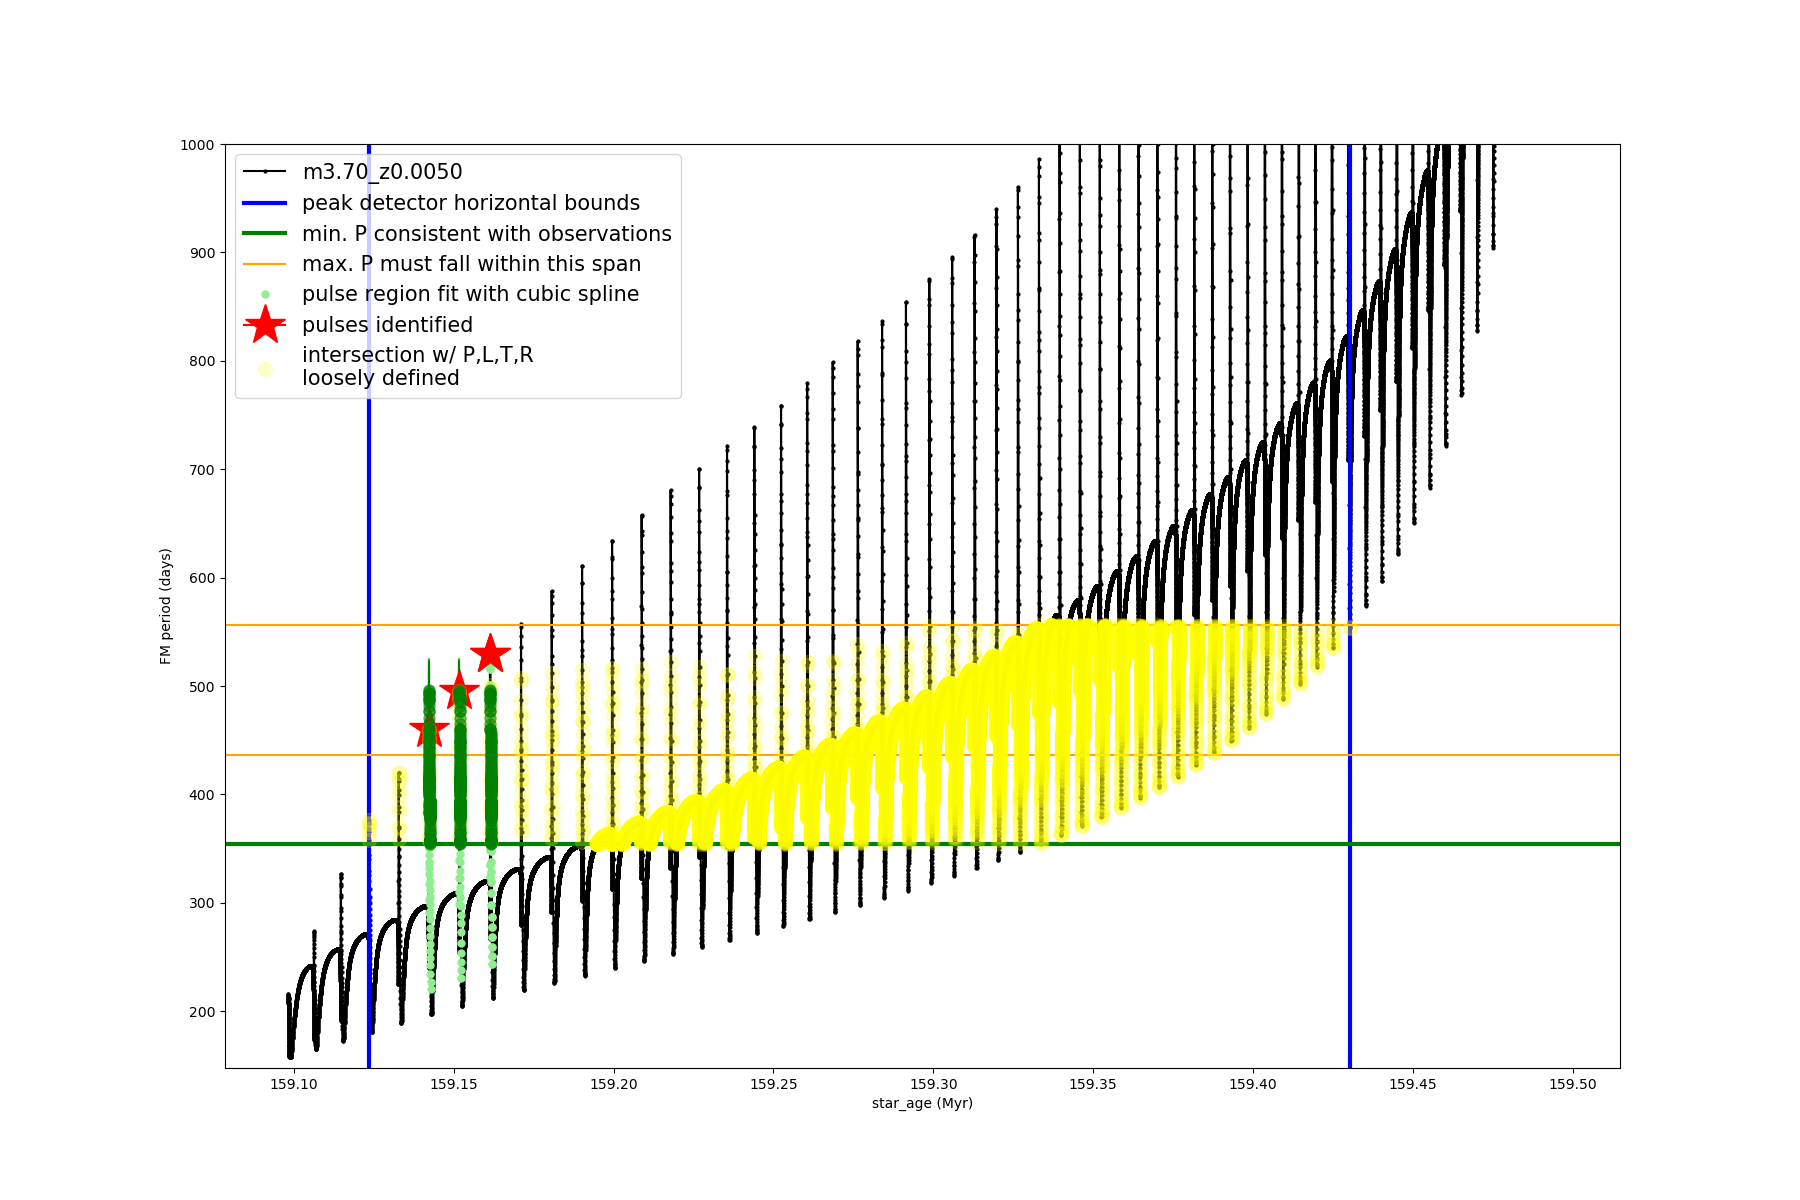Image resolution: width=1800 pixels, height=1200 pixels.
Task: Click the lowest red star marker on the plot
Action: (x=429, y=730)
